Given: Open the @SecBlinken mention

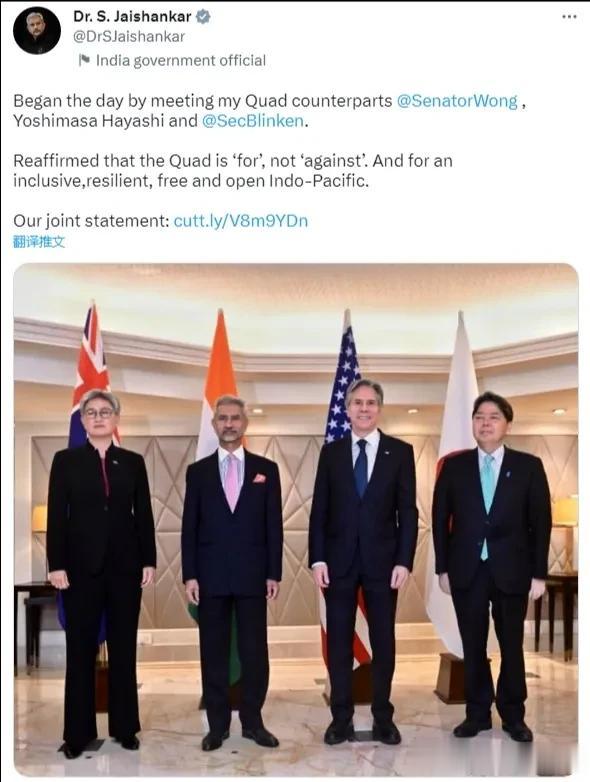Looking at the screenshot, I should pos(253,121).
